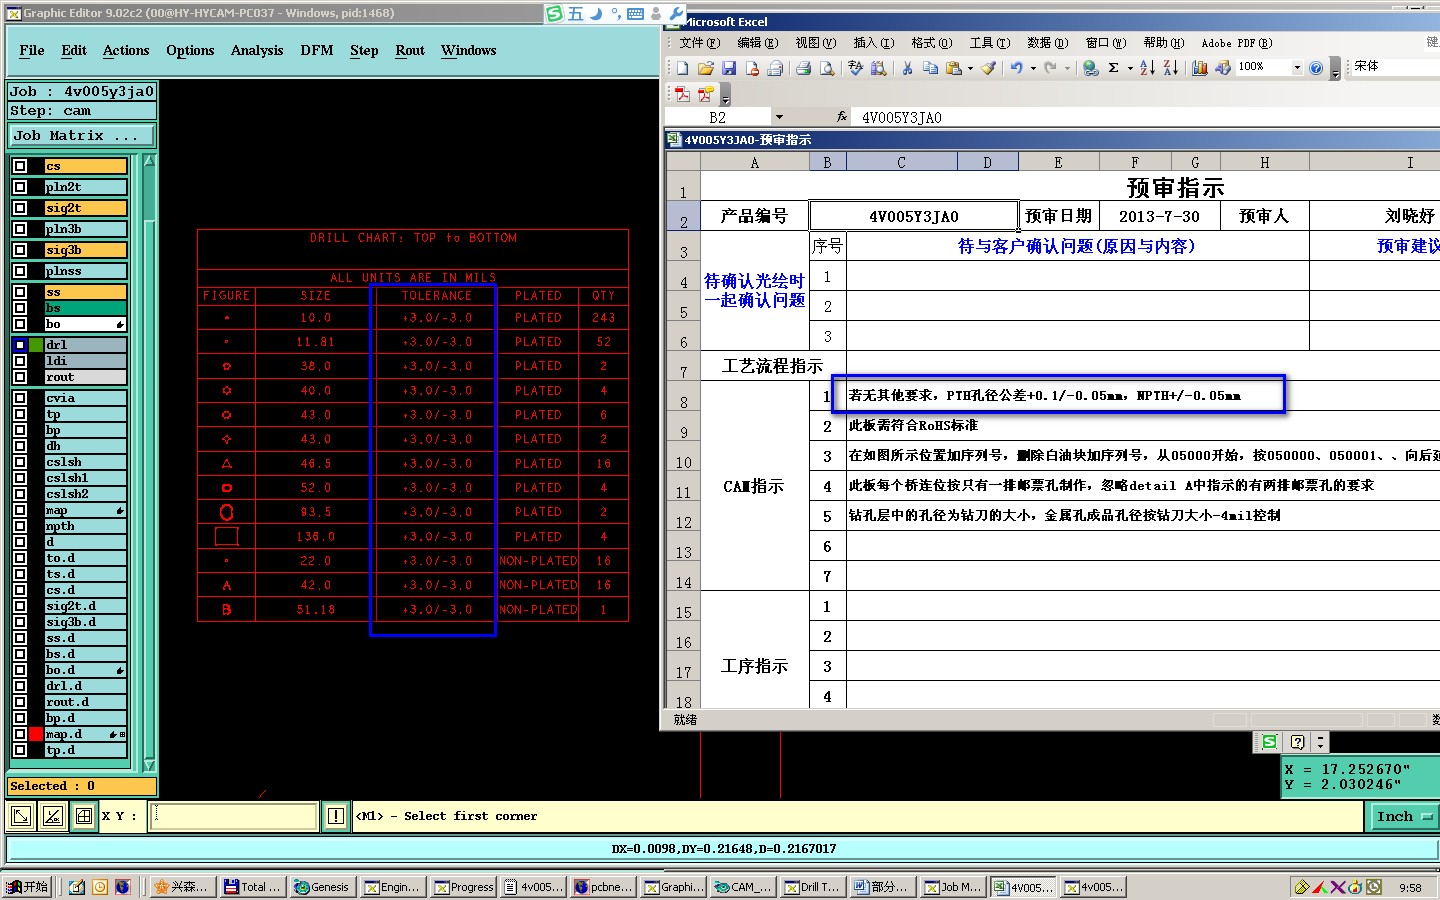
Task: Open the Adobe PDF menu in Excel
Action: pos(1236,43)
